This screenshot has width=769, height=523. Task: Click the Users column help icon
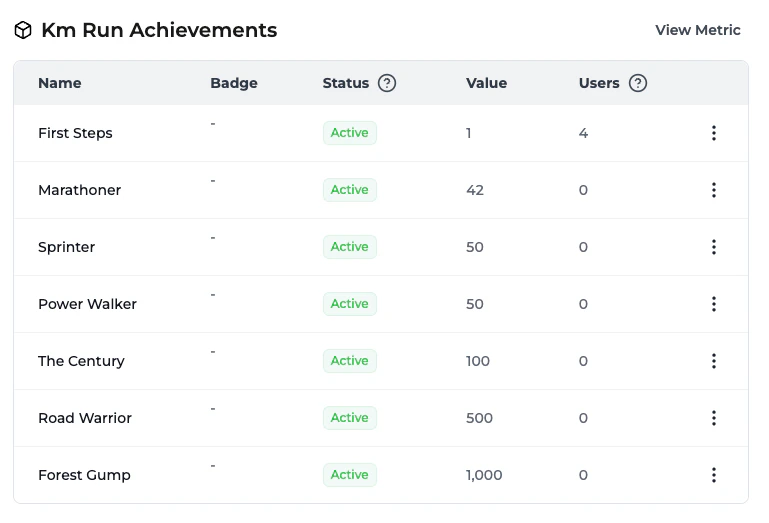[638, 83]
